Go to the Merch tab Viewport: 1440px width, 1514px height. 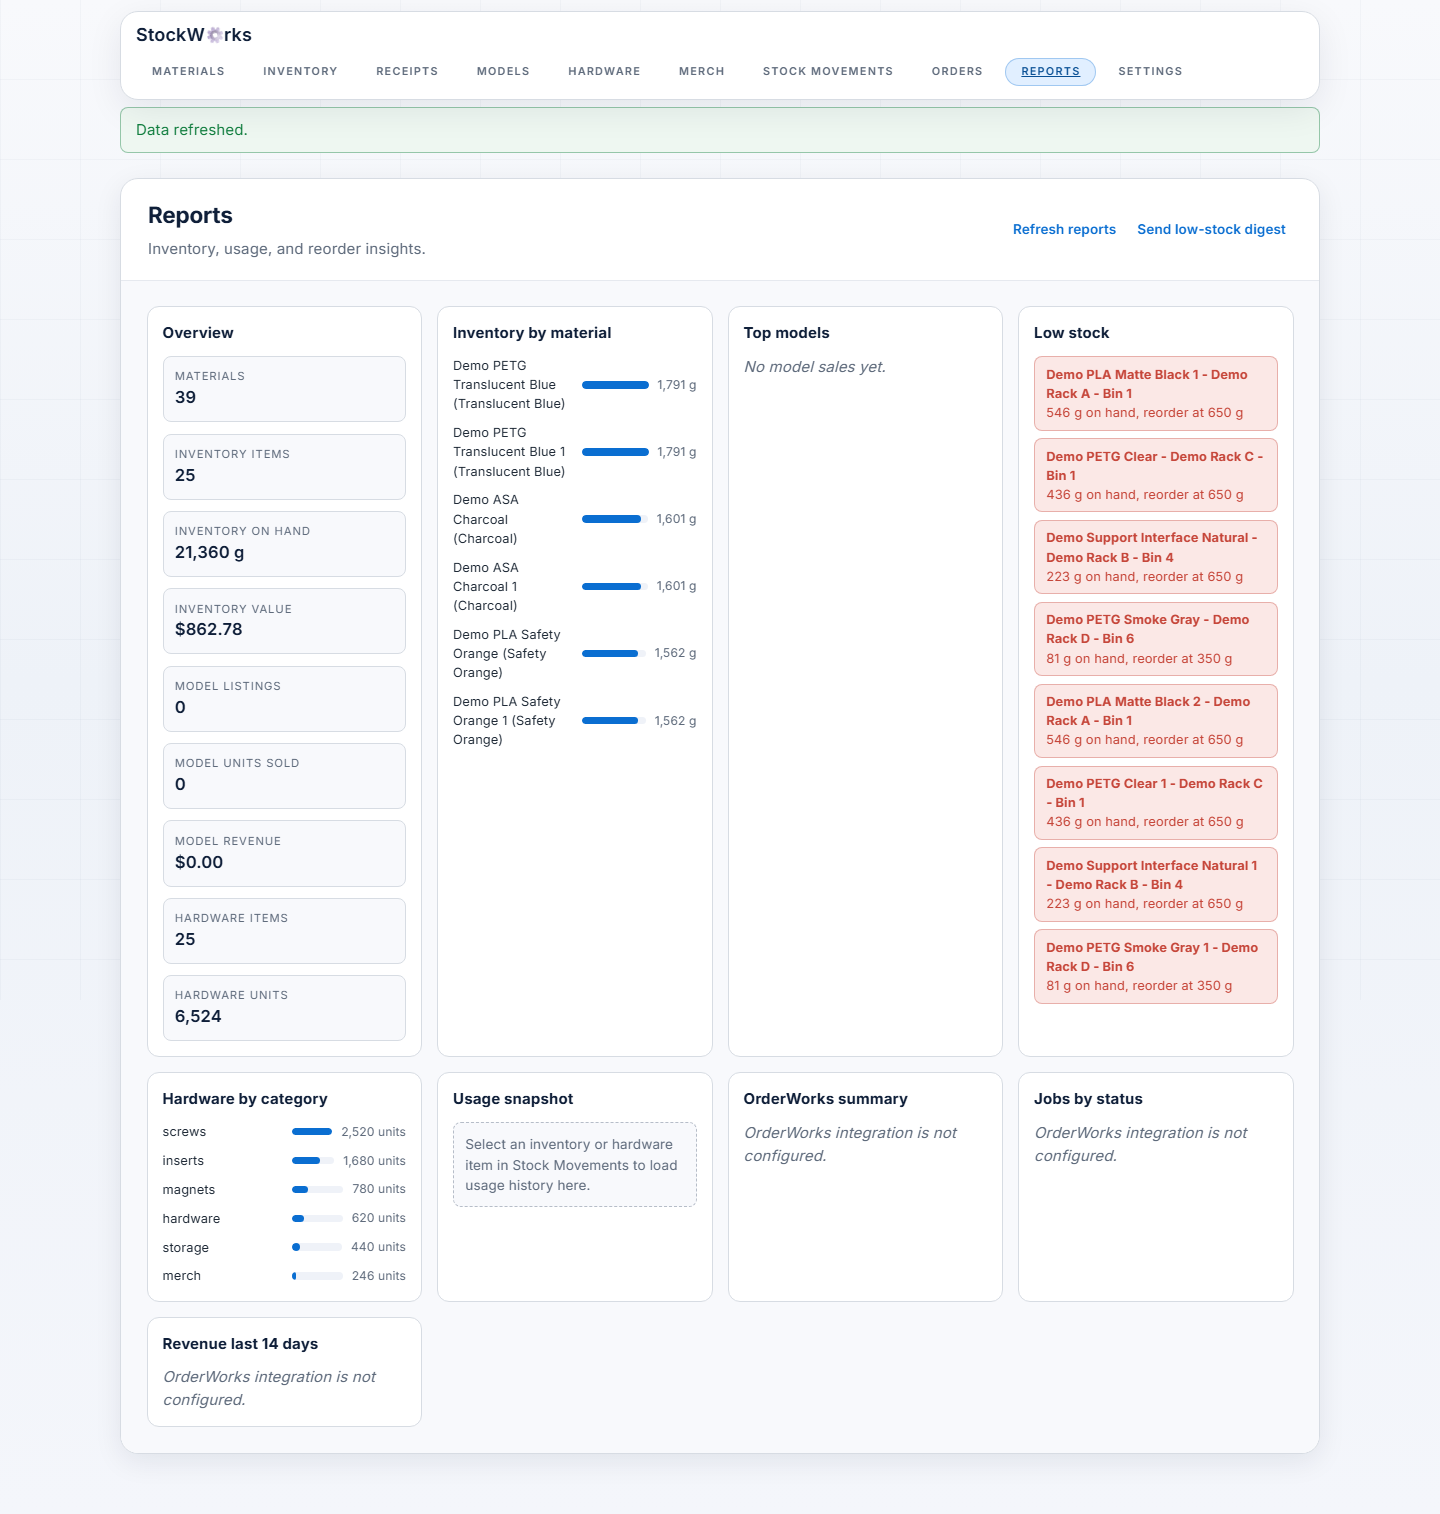(x=701, y=72)
